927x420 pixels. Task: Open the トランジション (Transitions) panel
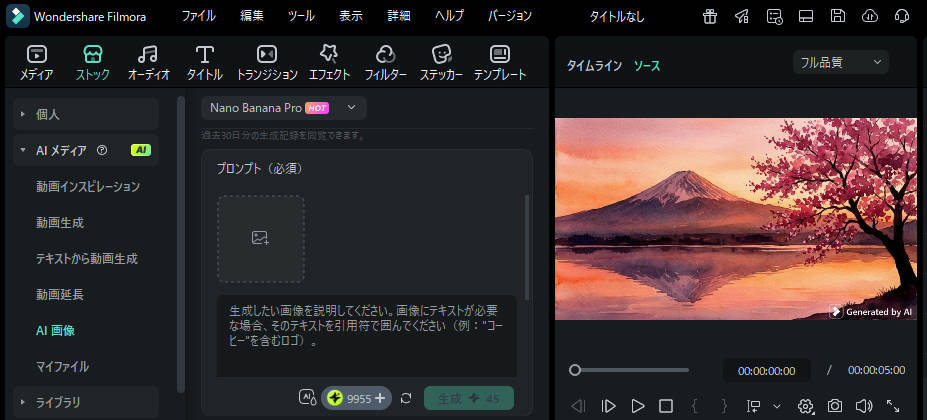click(x=267, y=63)
